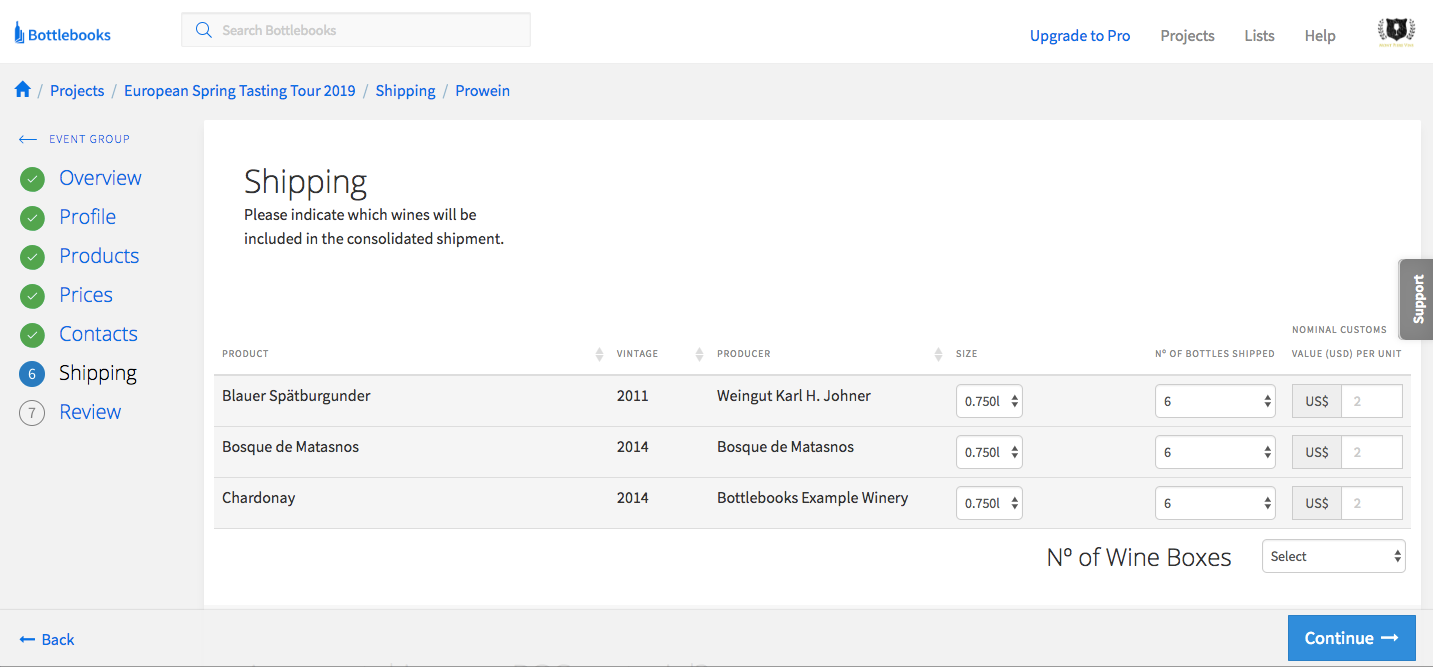
Task: Go to European Spring Tasting Tour 2019 breadcrumb
Action: [x=240, y=90]
